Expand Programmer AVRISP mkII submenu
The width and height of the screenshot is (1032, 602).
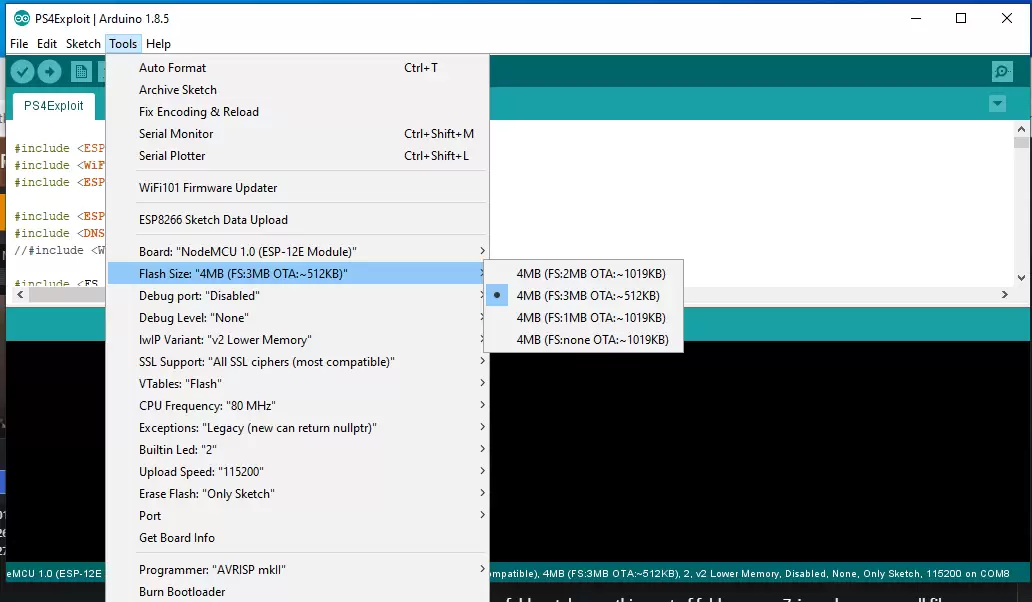click(x=297, y=570)
